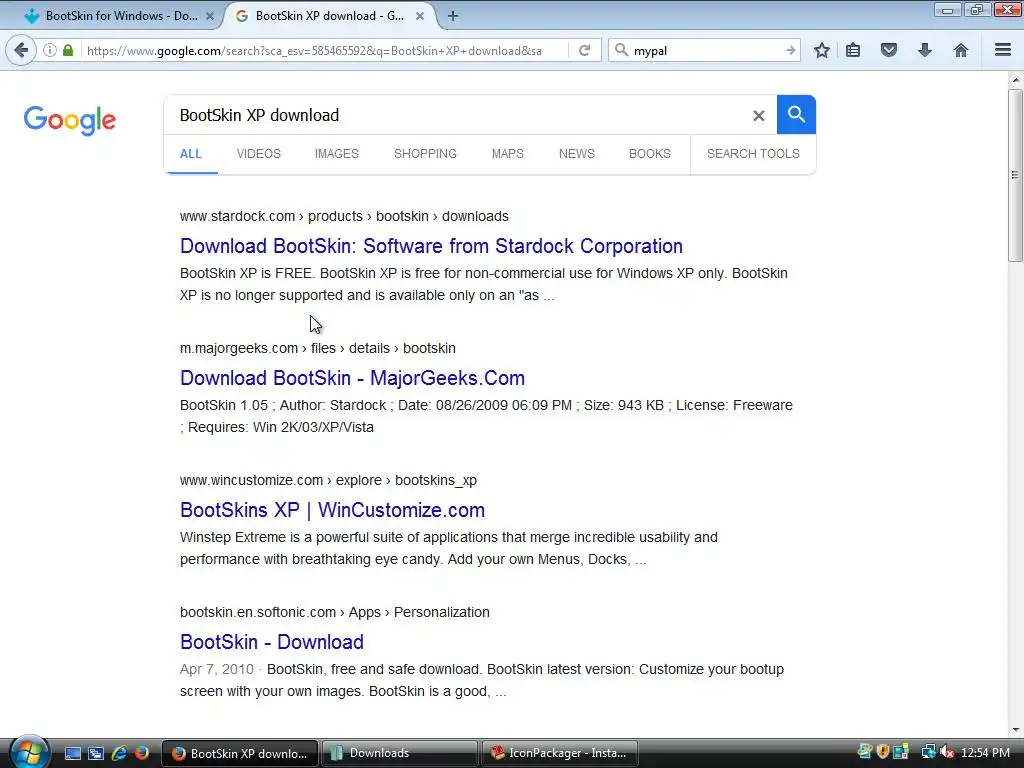Go to home page icon
Viewport: 1024px width, 768px height.
961,50
